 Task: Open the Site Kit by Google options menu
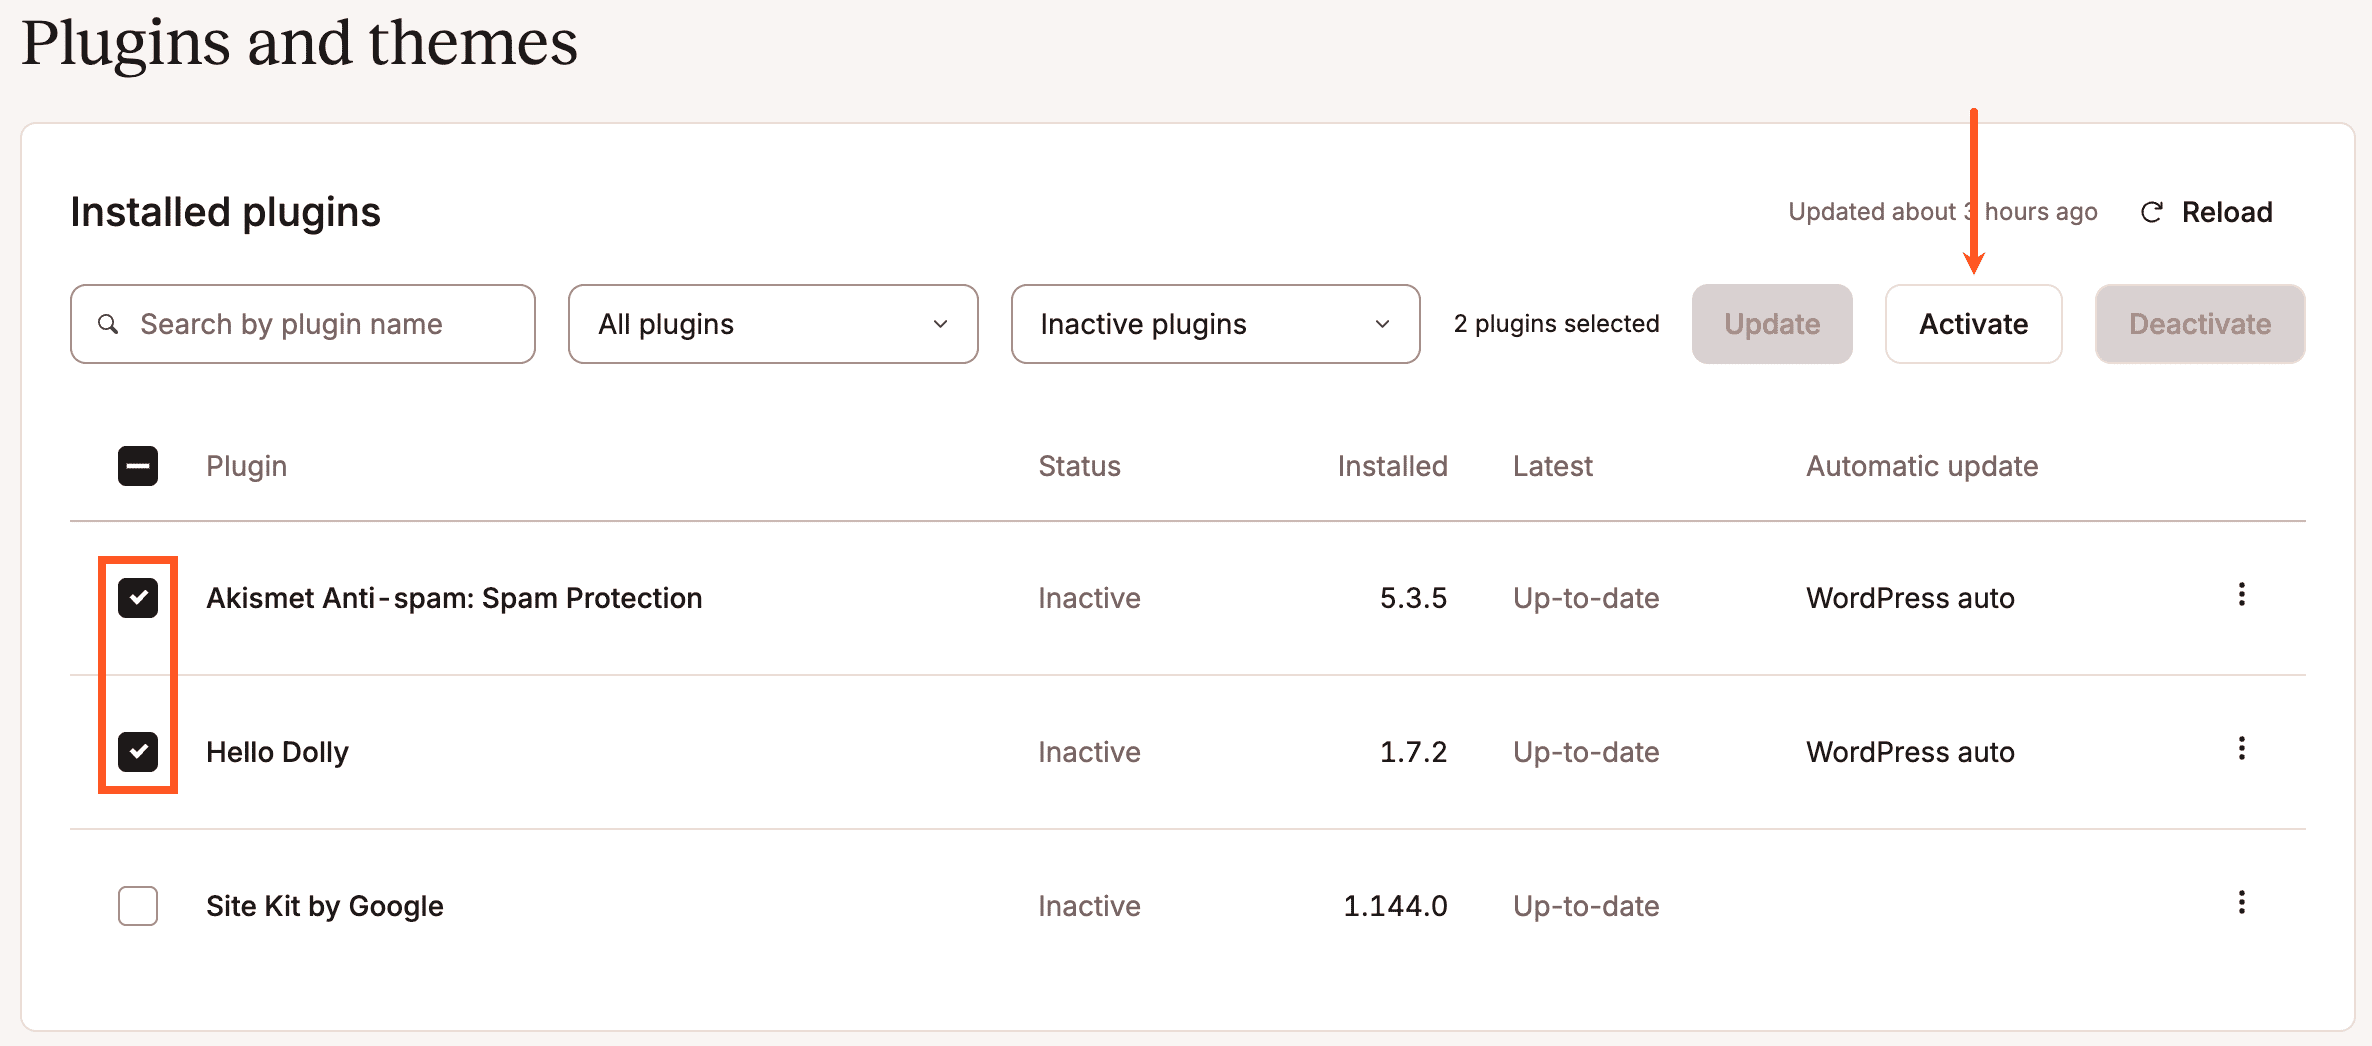coord(2241,903)
